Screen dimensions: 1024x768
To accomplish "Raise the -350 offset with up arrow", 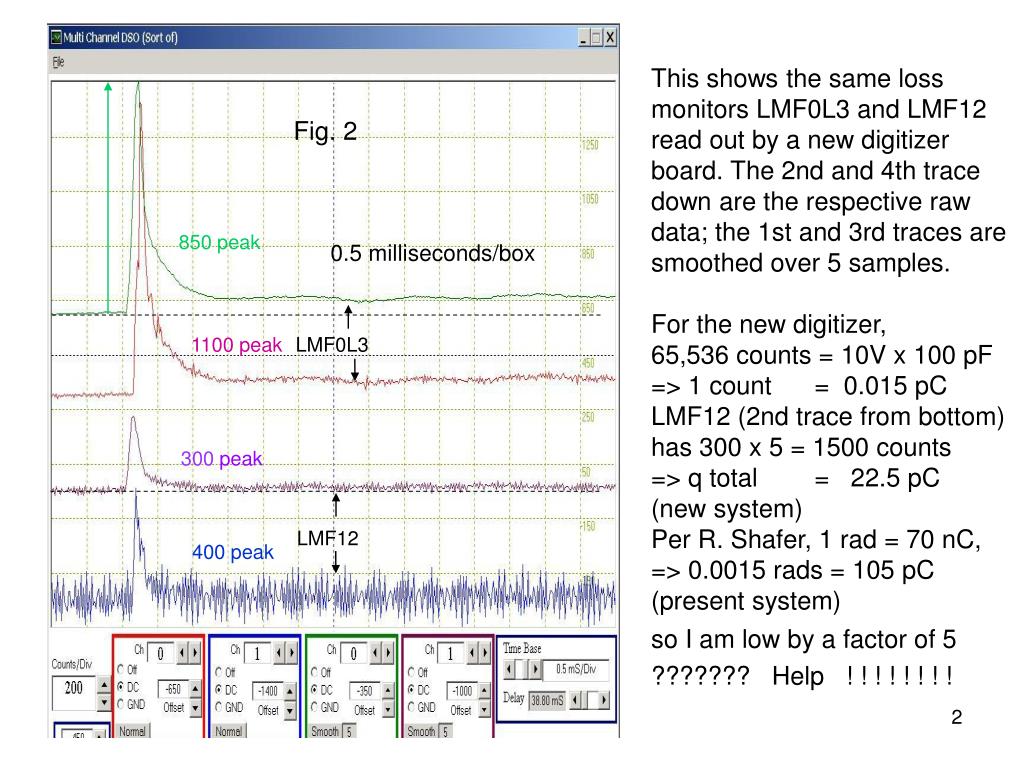I will point(388,690).
